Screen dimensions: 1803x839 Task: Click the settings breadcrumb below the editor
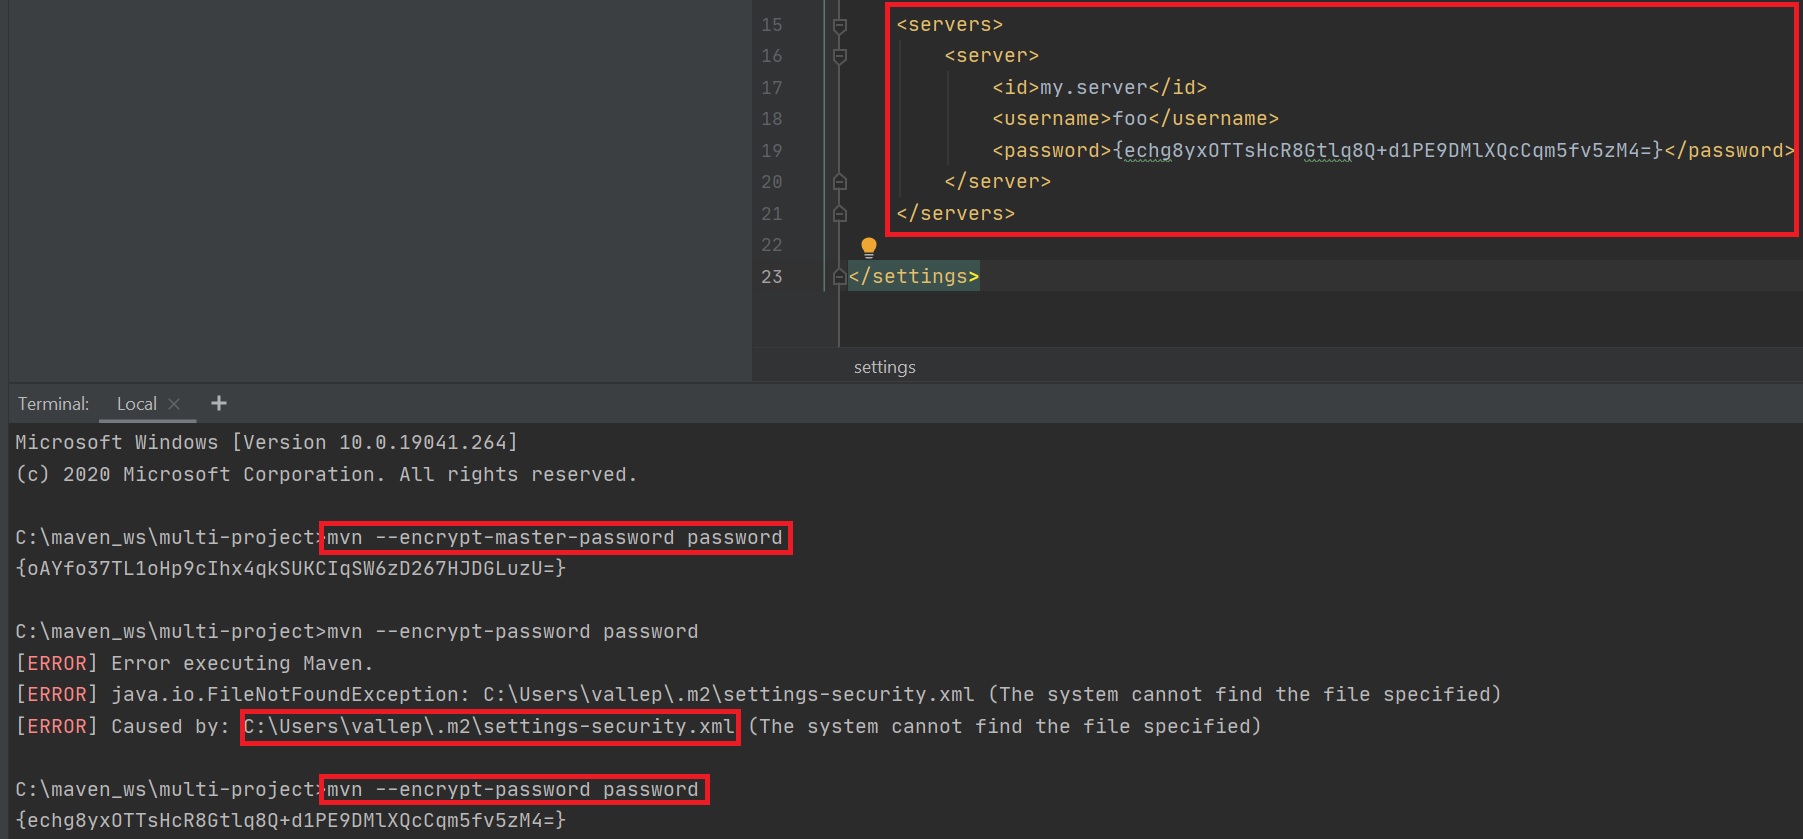coord(884,367)
